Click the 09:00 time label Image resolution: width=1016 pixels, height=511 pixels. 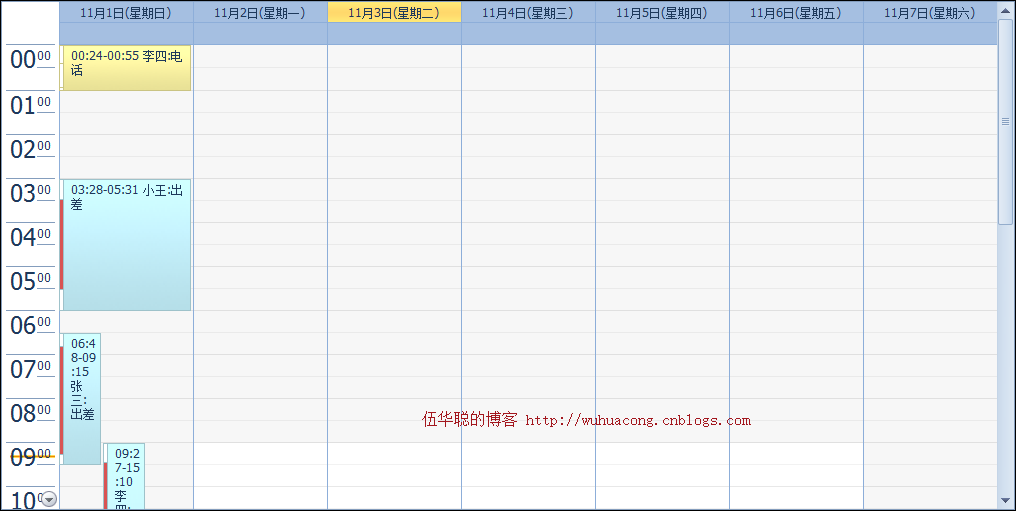coord(30,457)
